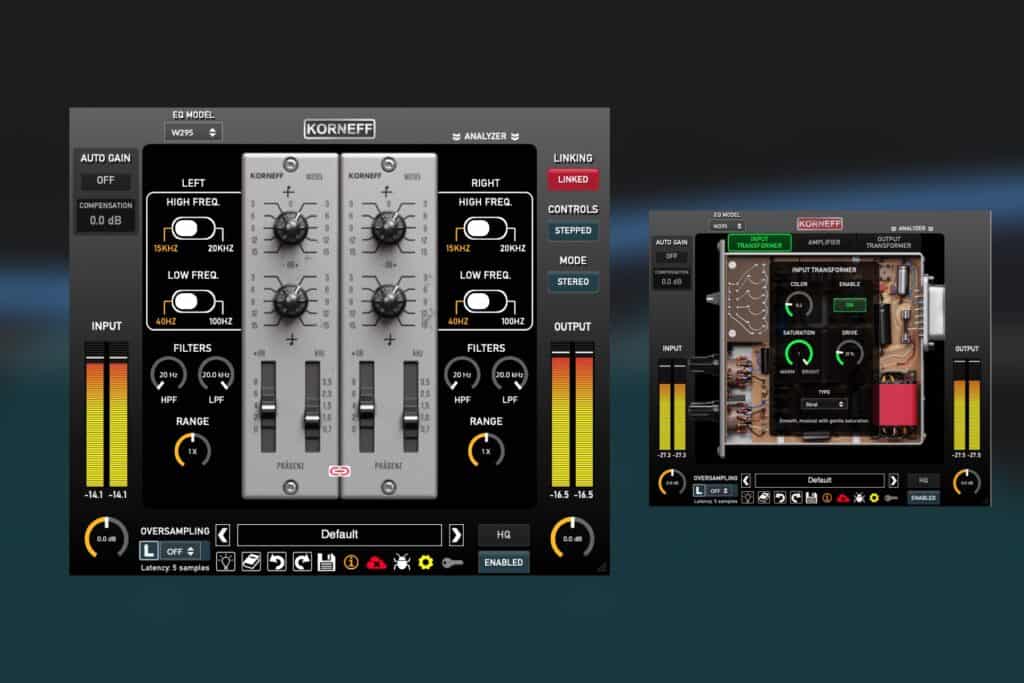The width and height of the screenshot is (1024, 683).
Task: Click next preset arrow in small right window
Action: (x=893, y=481)
